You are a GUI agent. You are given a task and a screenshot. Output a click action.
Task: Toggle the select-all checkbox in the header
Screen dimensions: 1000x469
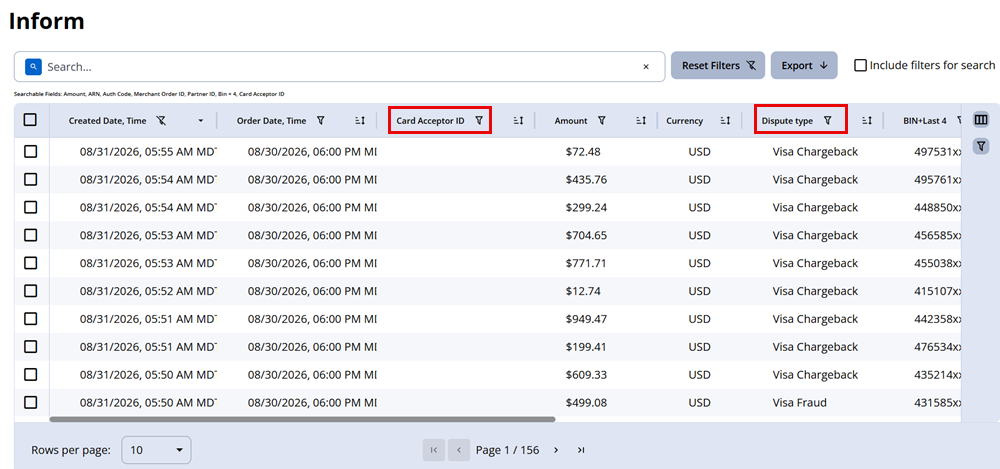(30, 120)
